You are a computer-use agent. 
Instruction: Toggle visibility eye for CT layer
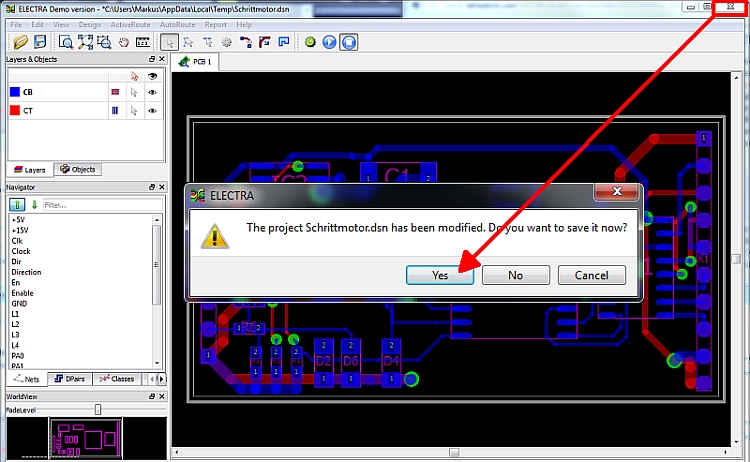tap(153, 110)
